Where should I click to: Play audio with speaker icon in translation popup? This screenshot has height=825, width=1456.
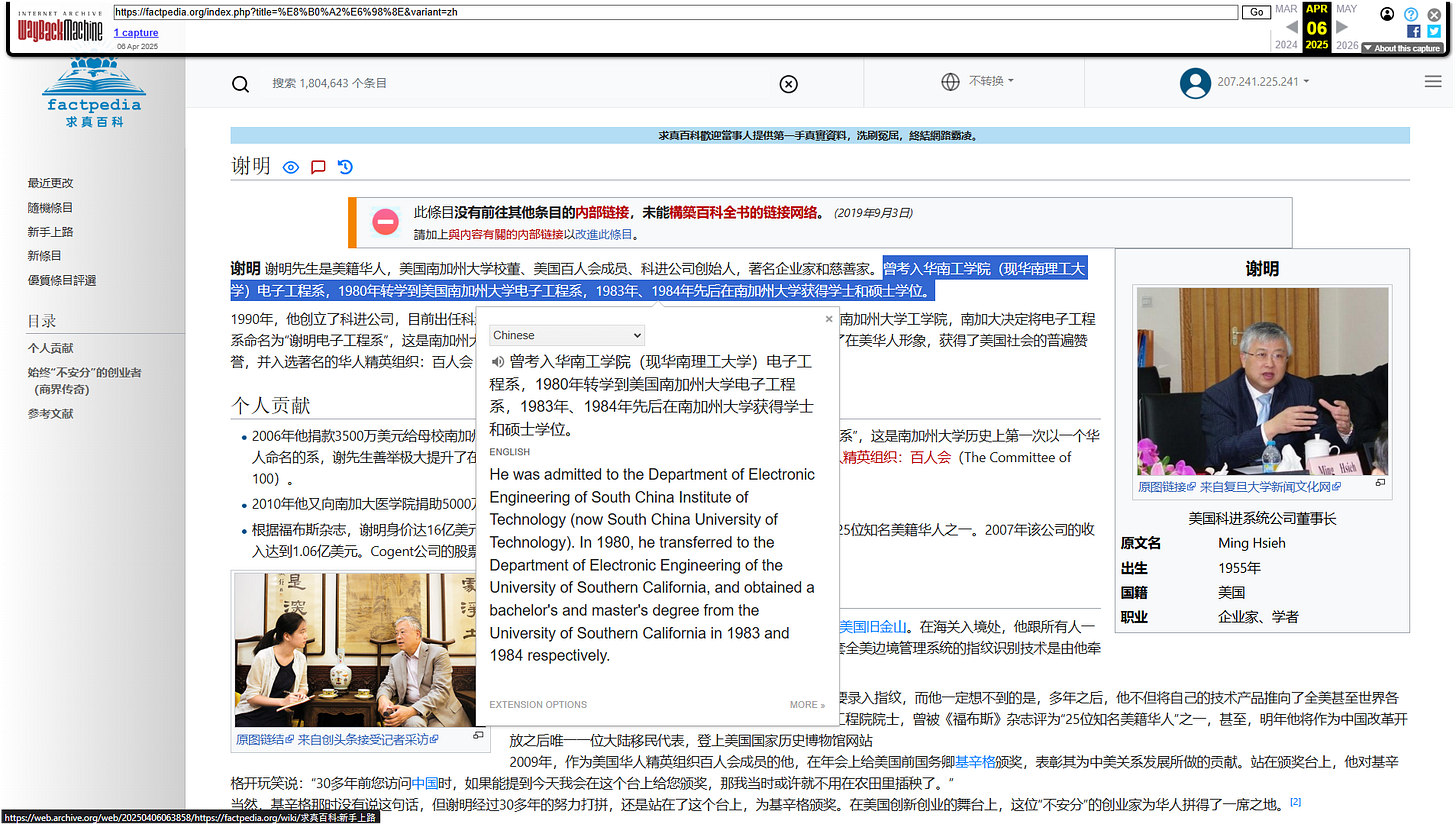click(x=497, y=361)
